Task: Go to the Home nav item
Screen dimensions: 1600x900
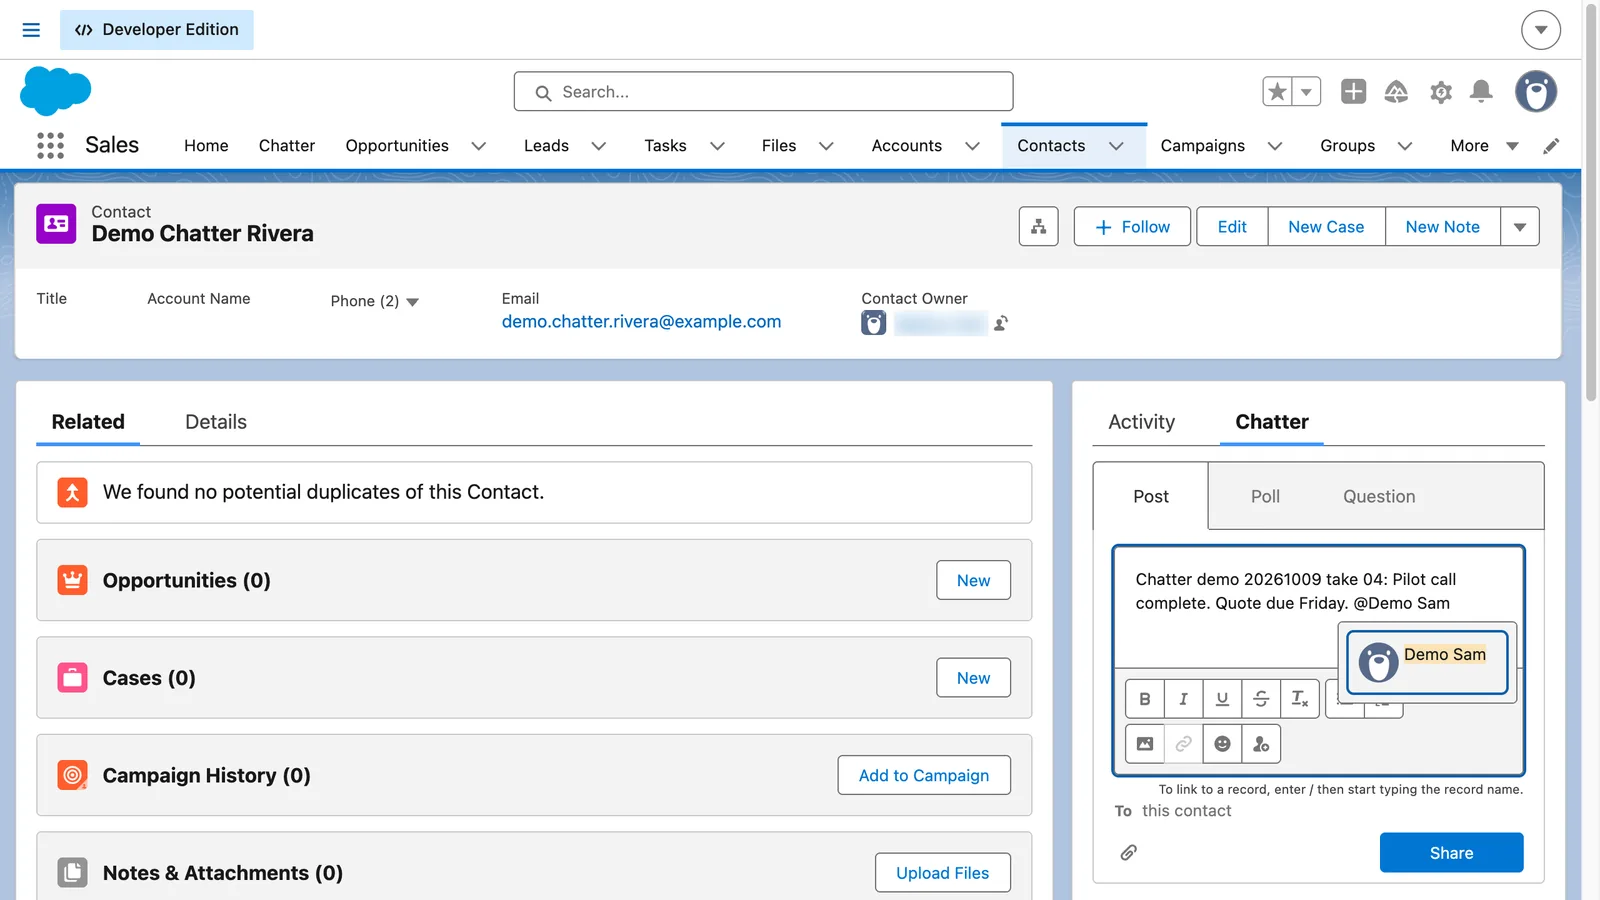Action: click(x=206, y=146)
